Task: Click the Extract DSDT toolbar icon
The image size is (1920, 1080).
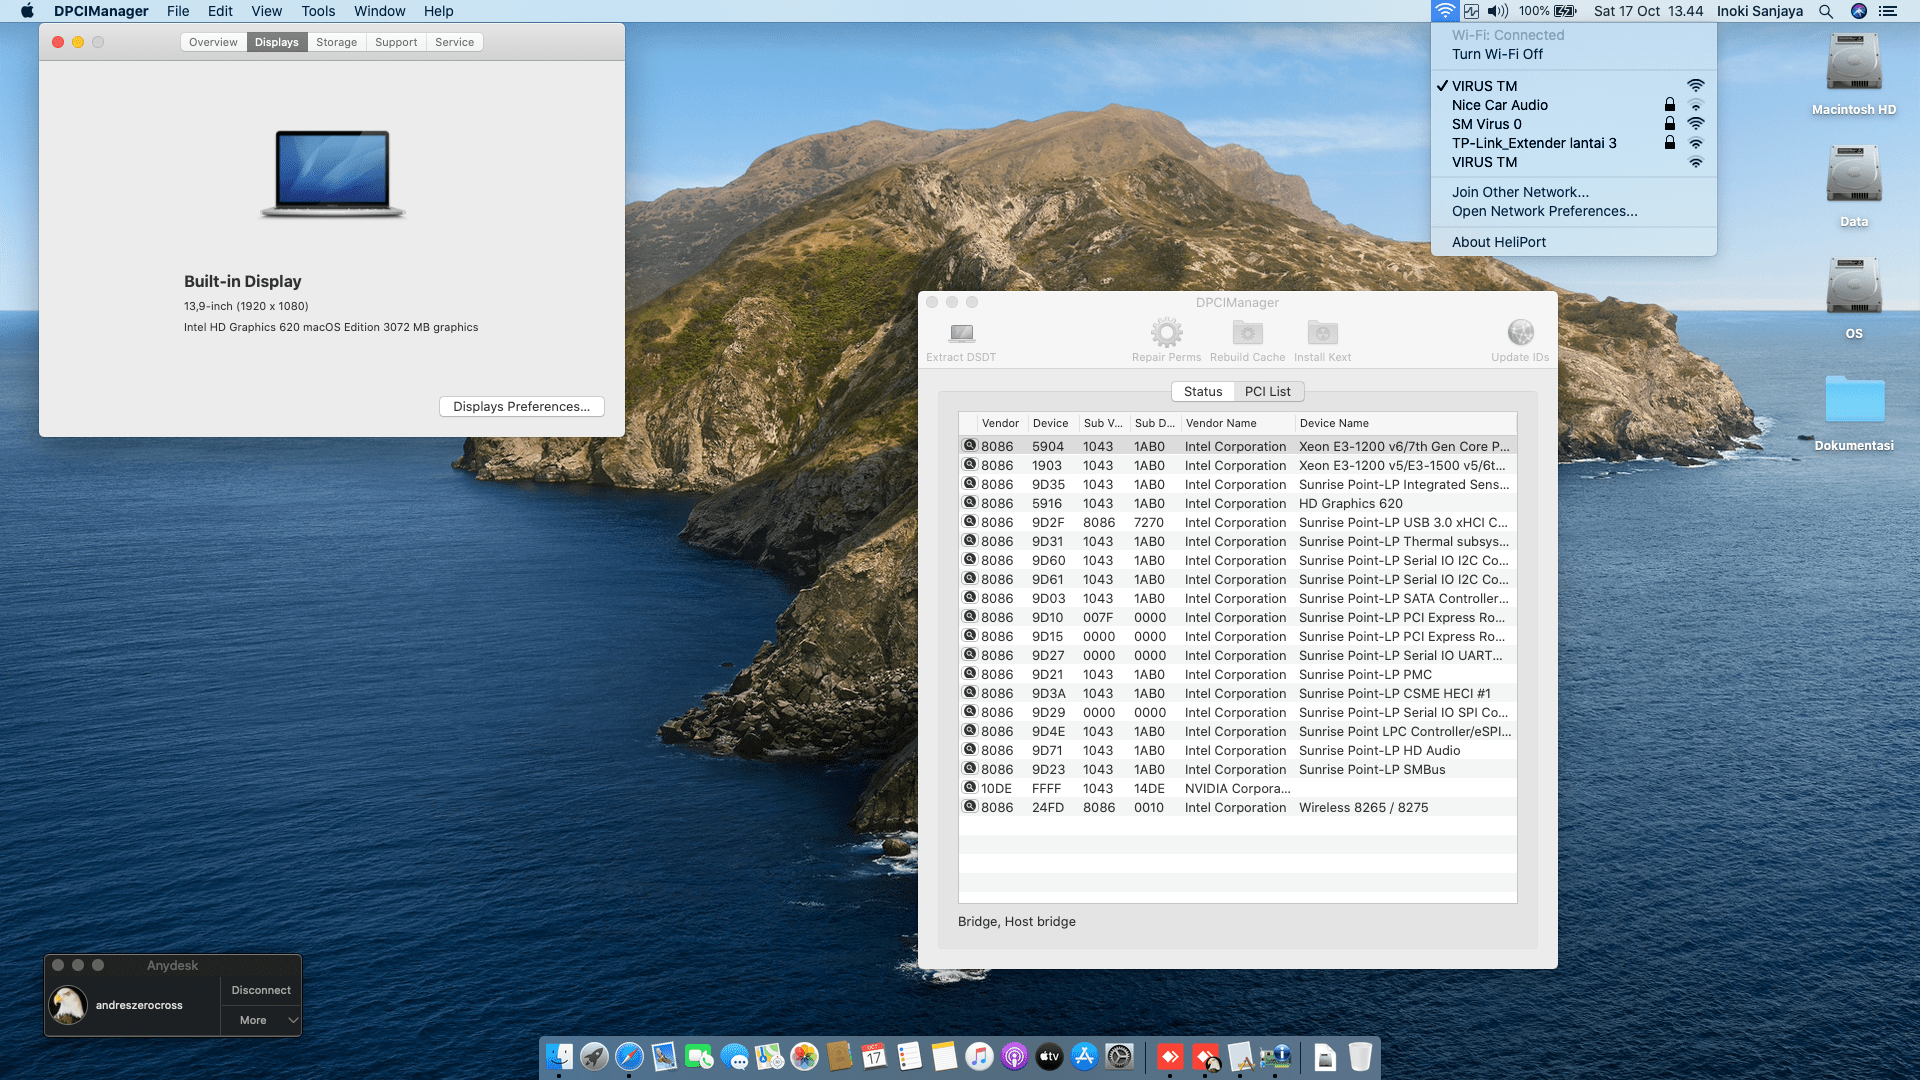Action: pyautogui.click(x=961, y=333)
